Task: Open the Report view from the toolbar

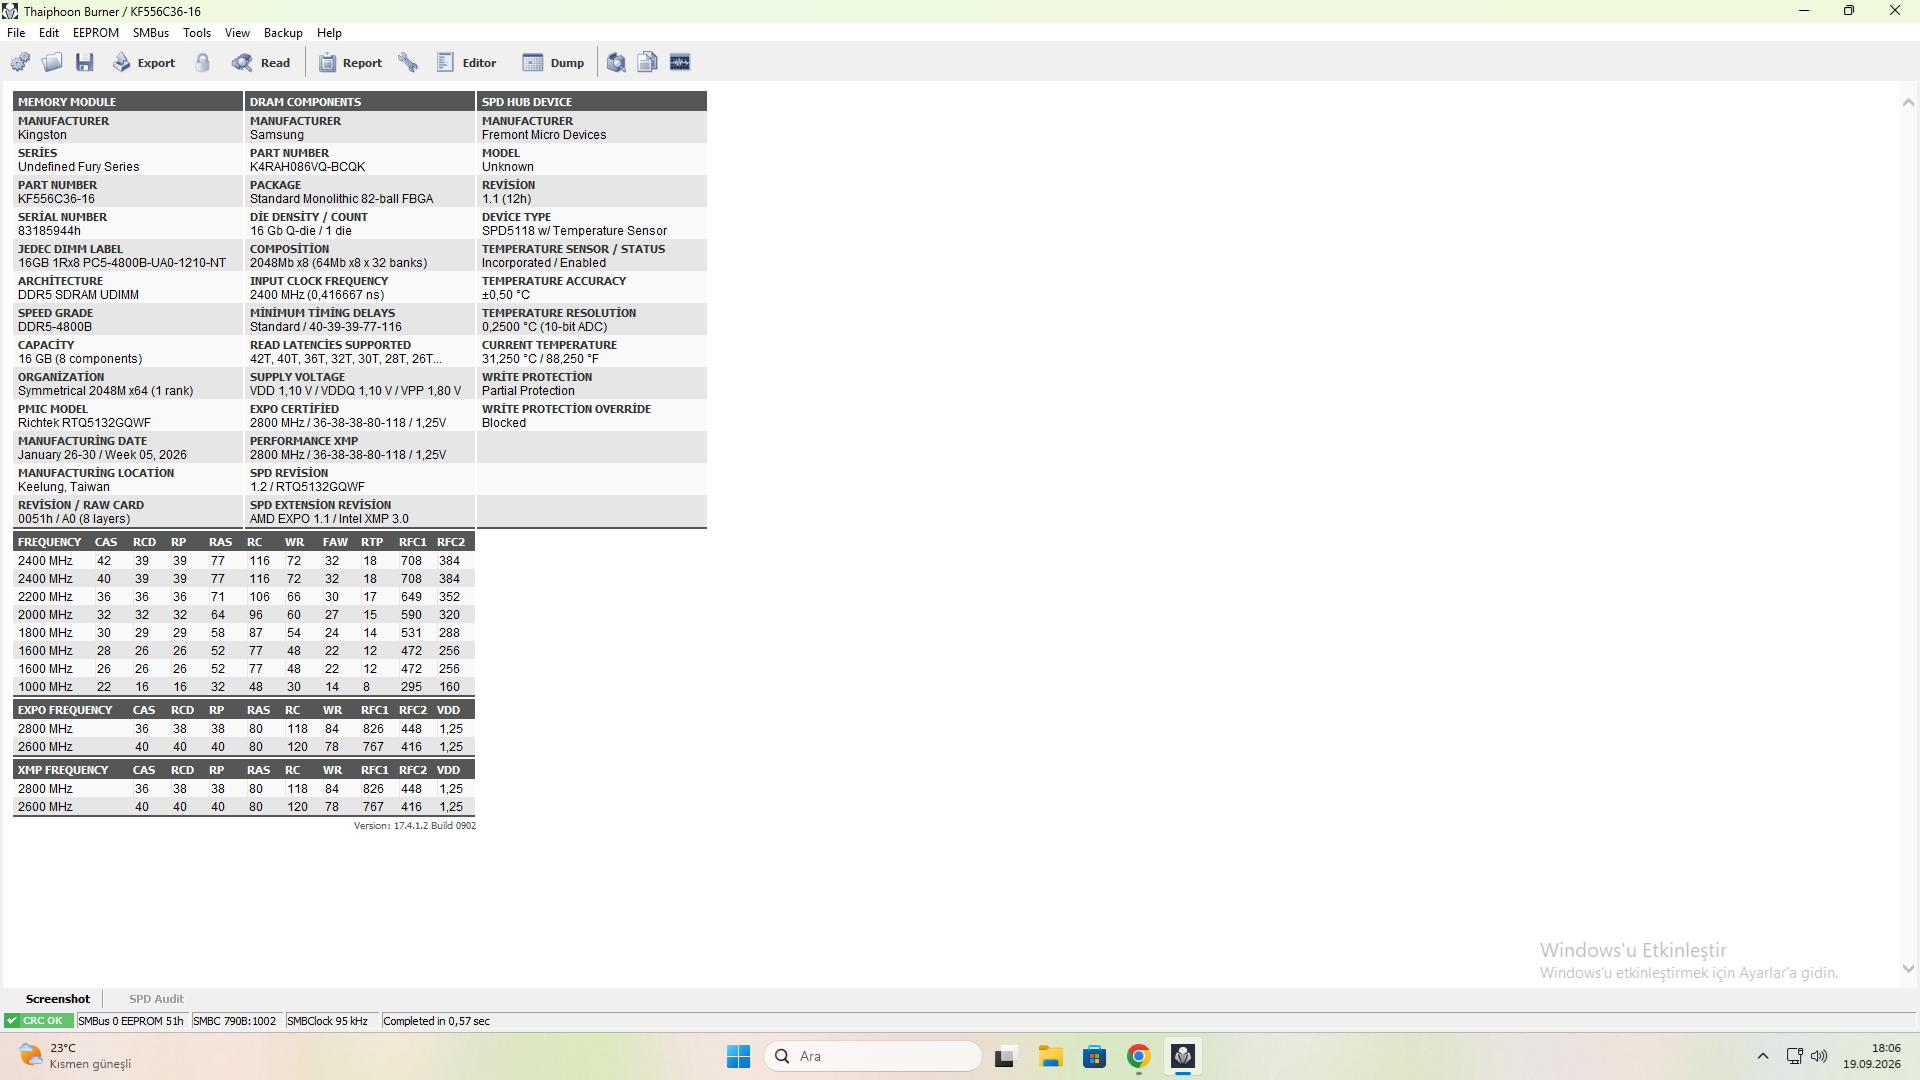Action: point(350,62)
